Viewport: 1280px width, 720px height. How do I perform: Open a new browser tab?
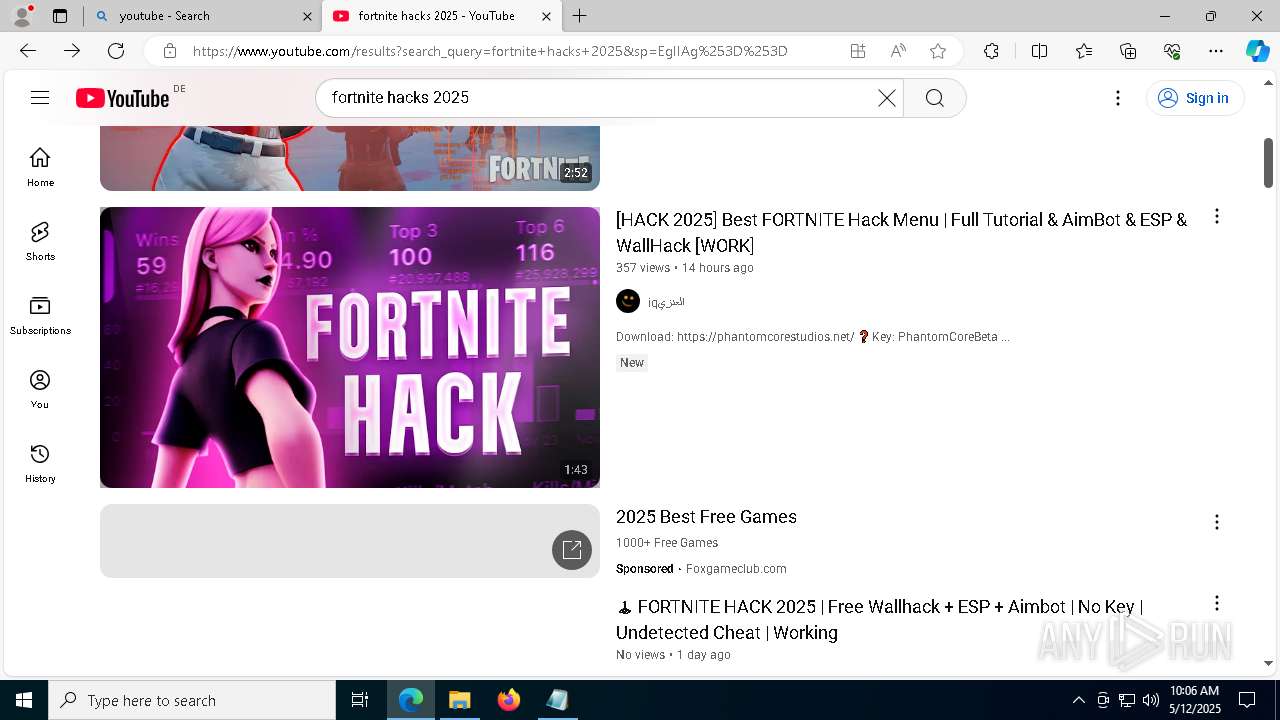pos(580,16)
